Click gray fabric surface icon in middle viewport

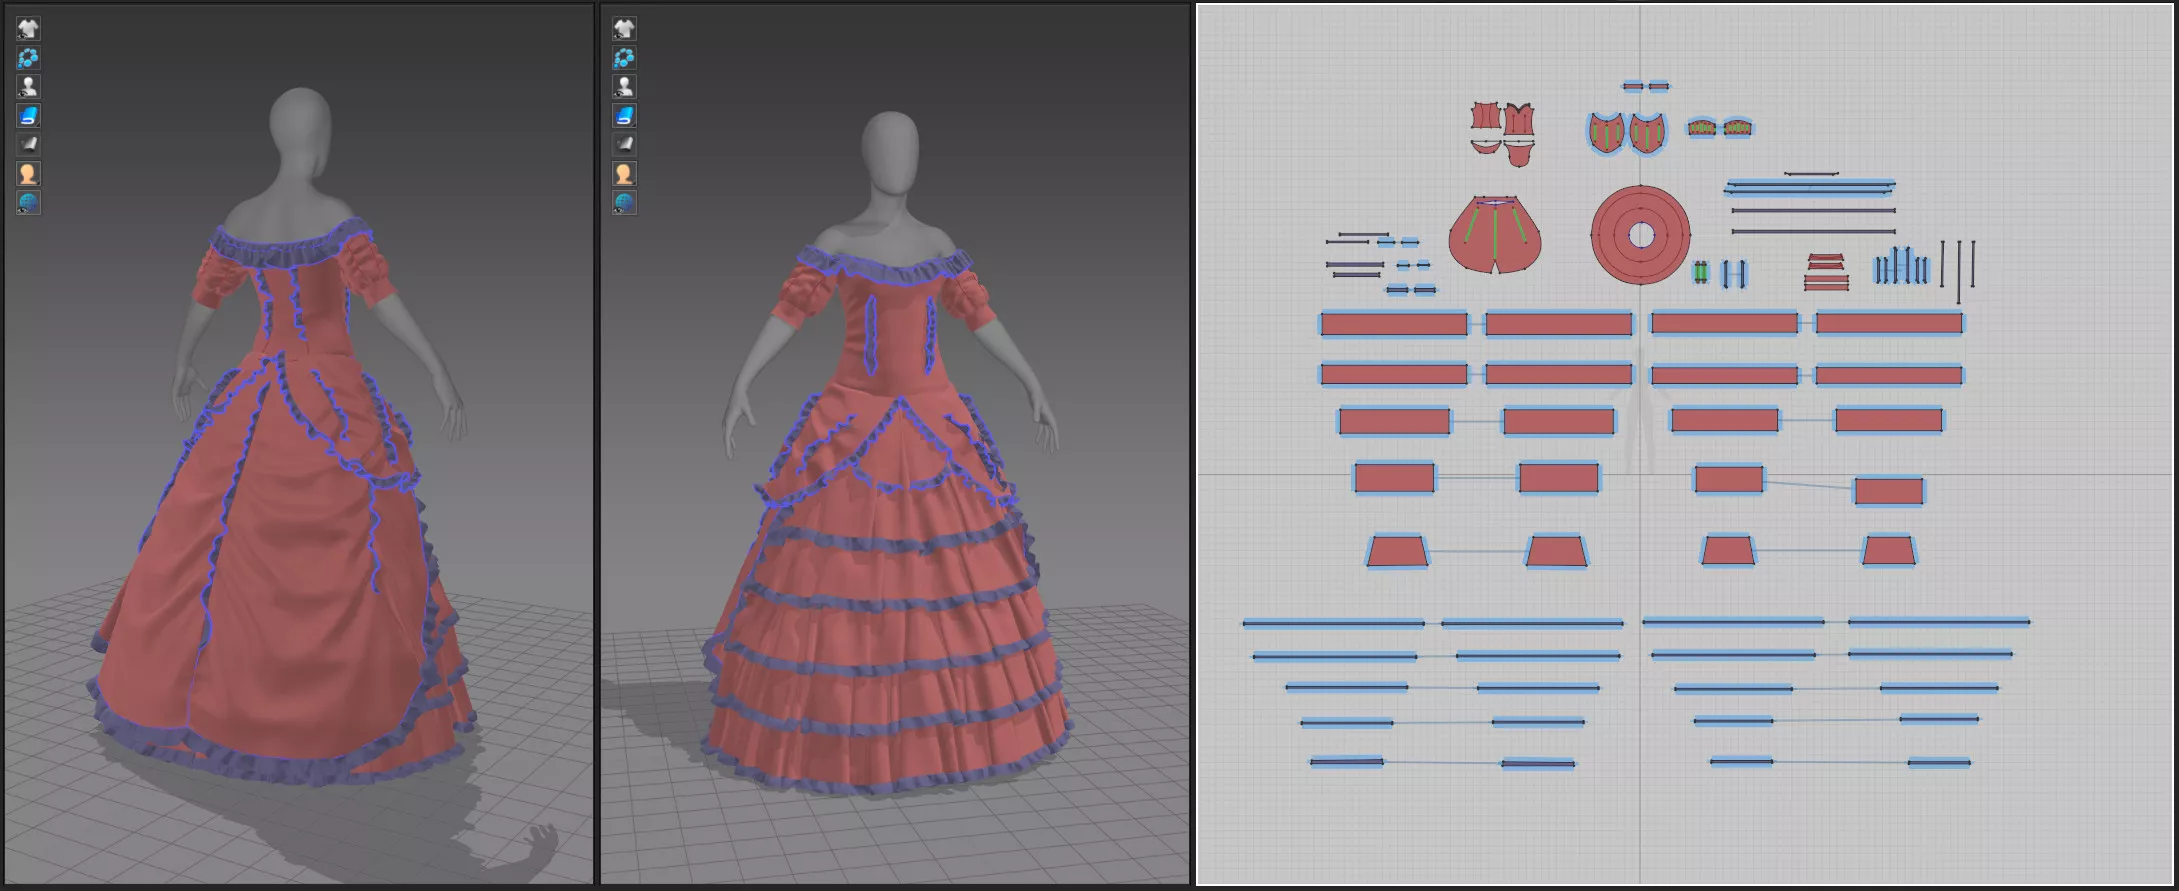click(x=624, y=145)
